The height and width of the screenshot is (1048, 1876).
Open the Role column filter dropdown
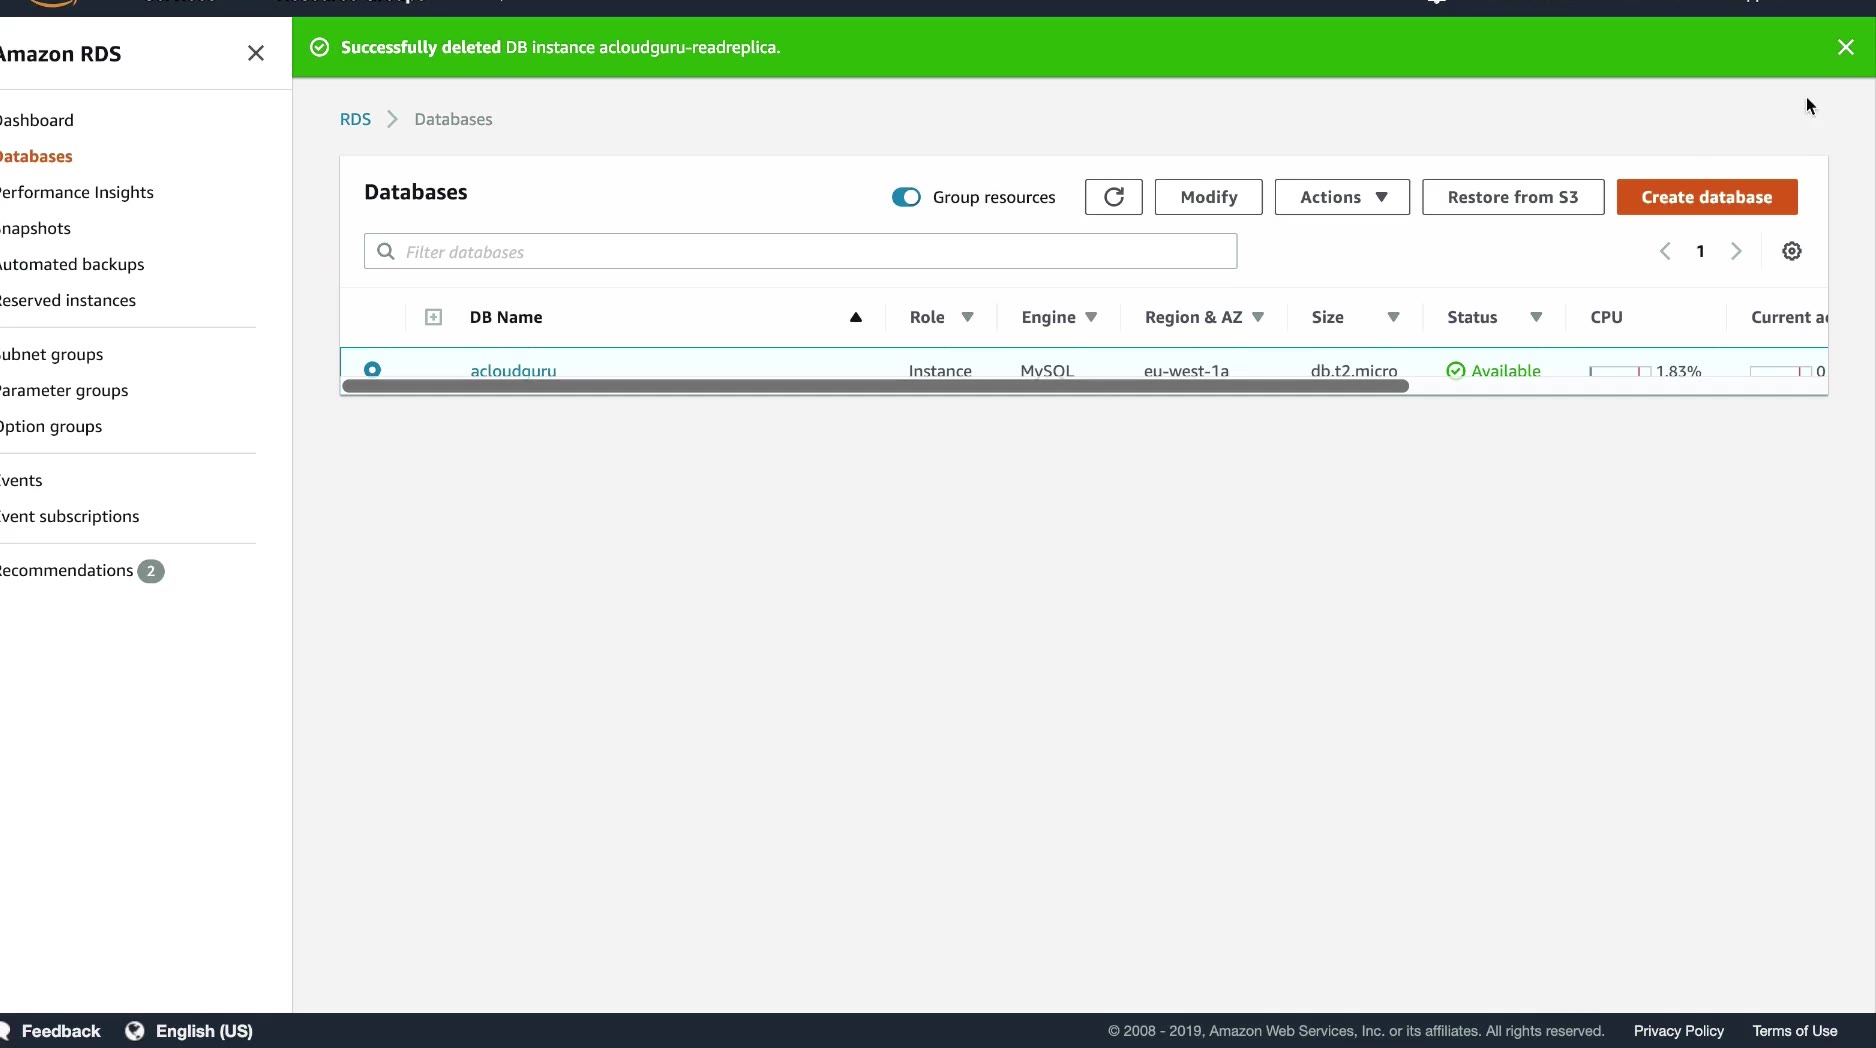968,317
